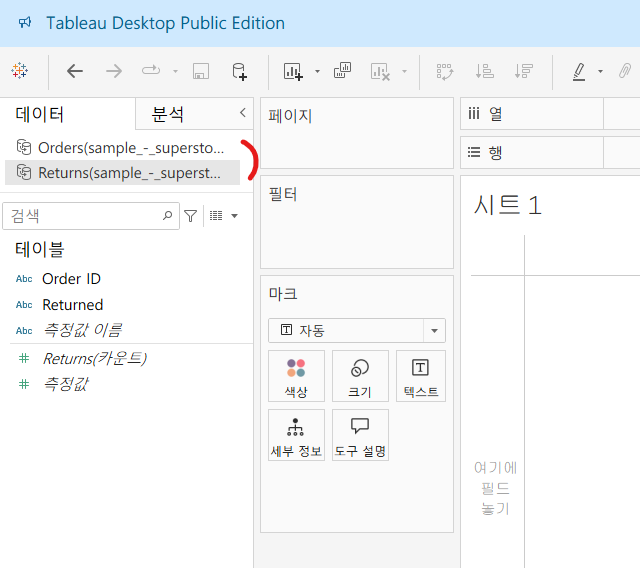Click the 행 rows shelf
This screenshot has height=568, width=640.
point(550,152)
